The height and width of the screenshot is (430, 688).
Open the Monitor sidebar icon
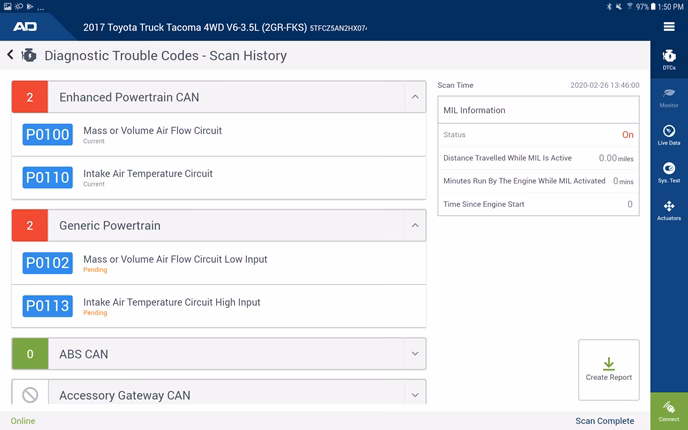[x=669, y=97]
